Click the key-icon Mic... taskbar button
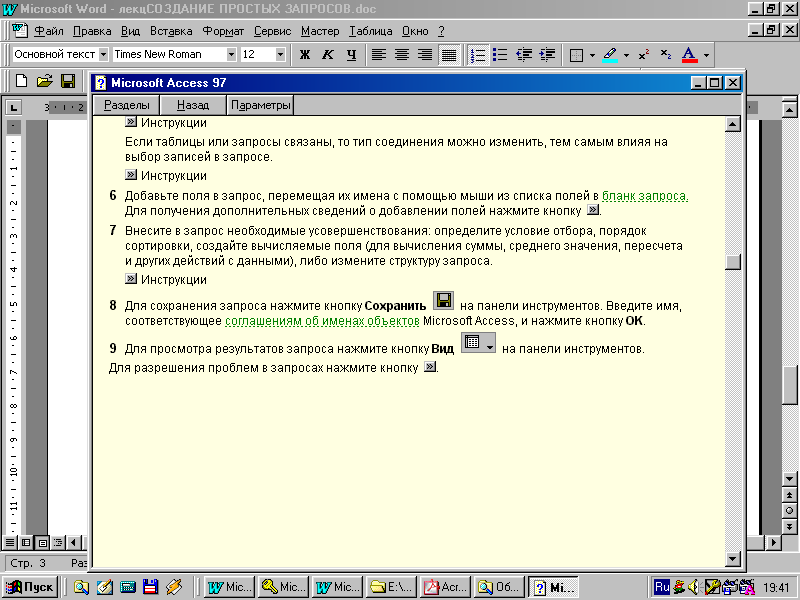Image resolution: width=800 pixels, height=600 pixels. click(x=284, y=587)
